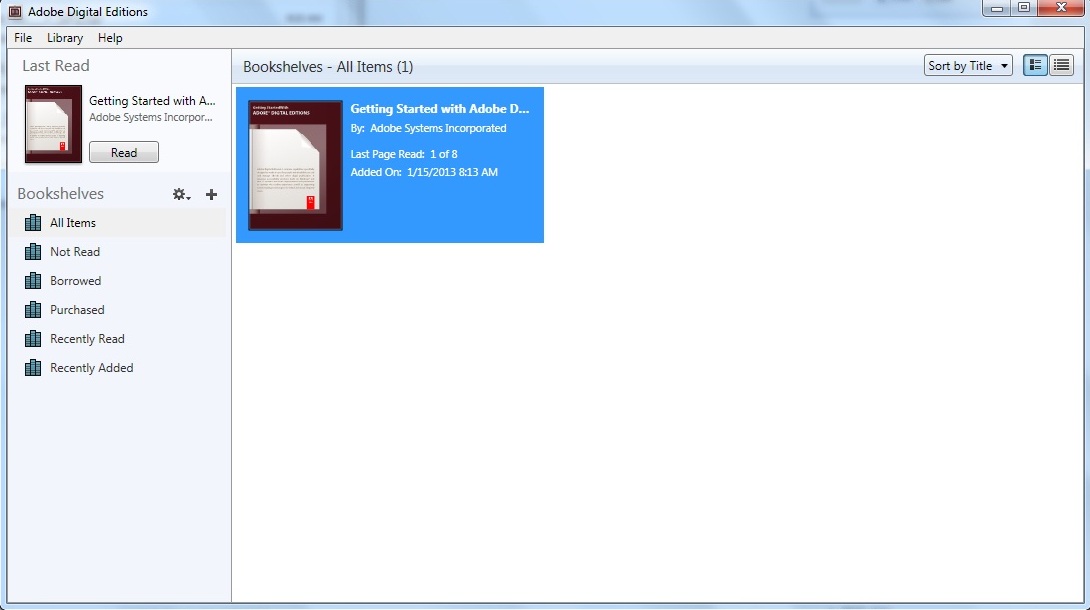Image resolution: width=1090 pixels, height=610 pixels.
Task: Click 'Adobe Systems Incorpor...' in Last Read
Action: (x=151, y=117)
